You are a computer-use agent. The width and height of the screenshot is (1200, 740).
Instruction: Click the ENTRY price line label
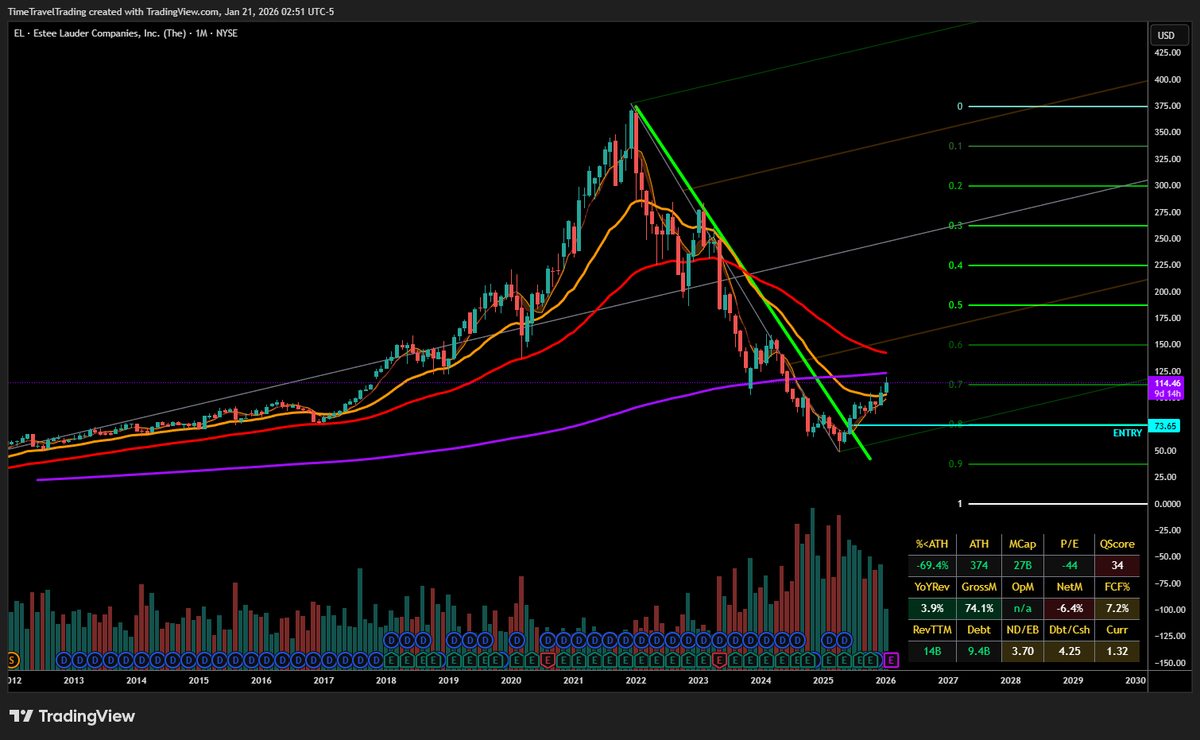[x=1127, y=433]
